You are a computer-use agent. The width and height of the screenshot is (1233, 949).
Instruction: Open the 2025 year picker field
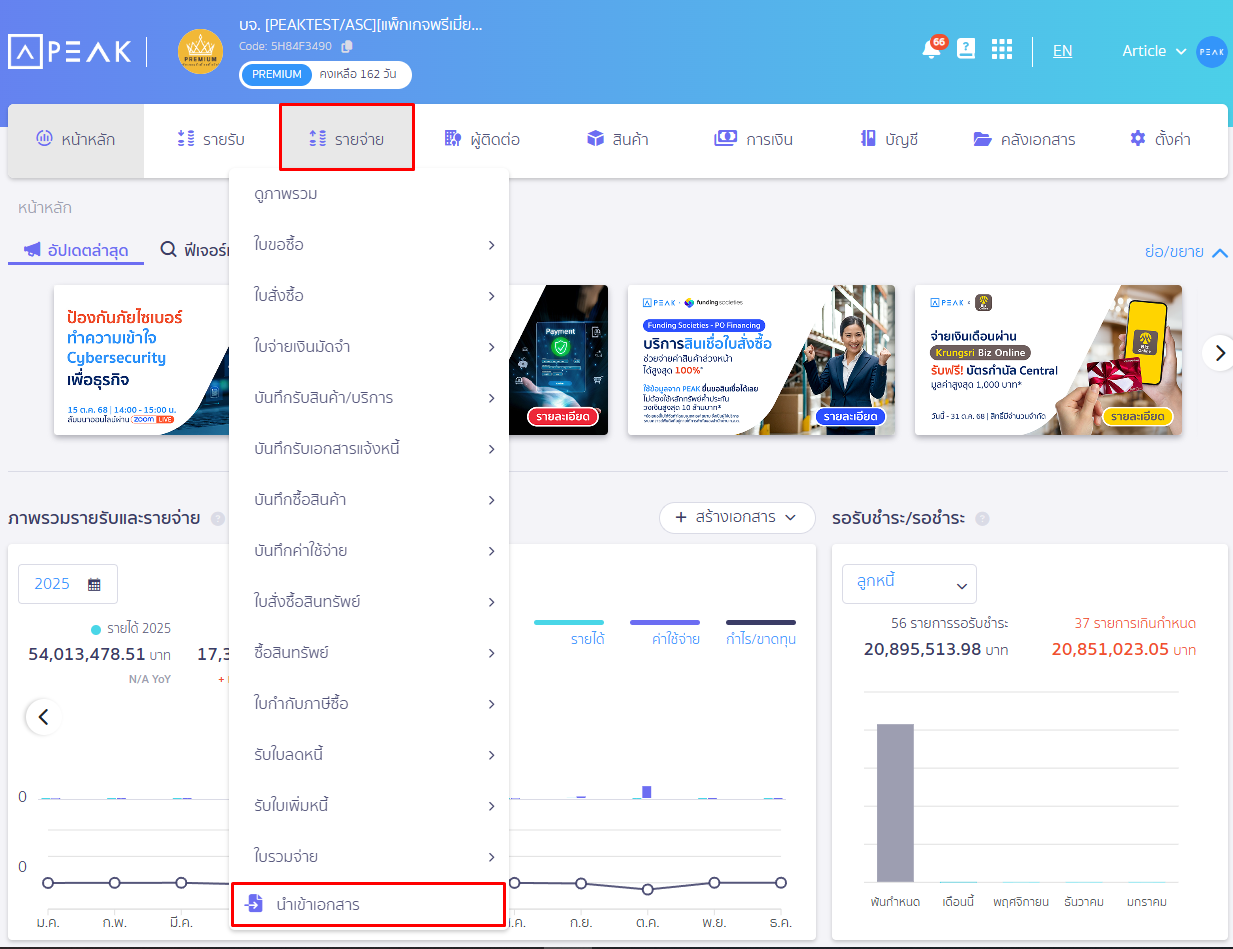[68, 584]
